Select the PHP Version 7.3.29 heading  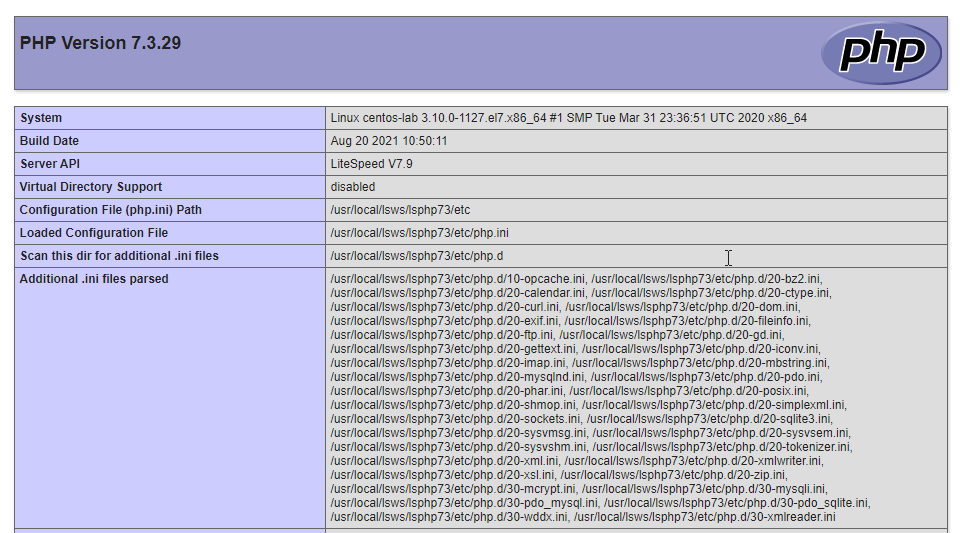click(100, 43)
